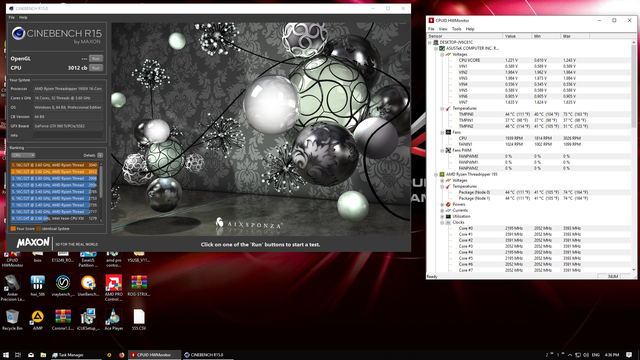Click the Fans chip icon
Image resolution: width=640 pixels, height=360 pixels.
(448, 132)
